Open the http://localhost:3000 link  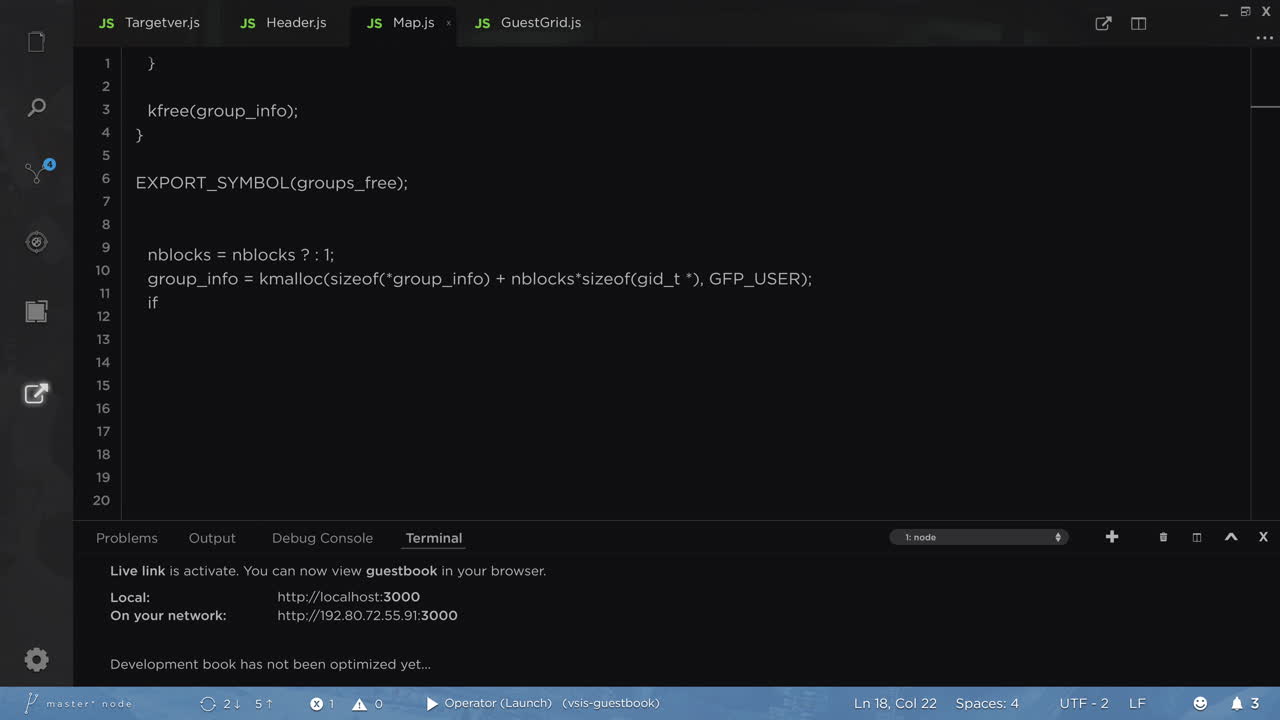tap(348, 596)
